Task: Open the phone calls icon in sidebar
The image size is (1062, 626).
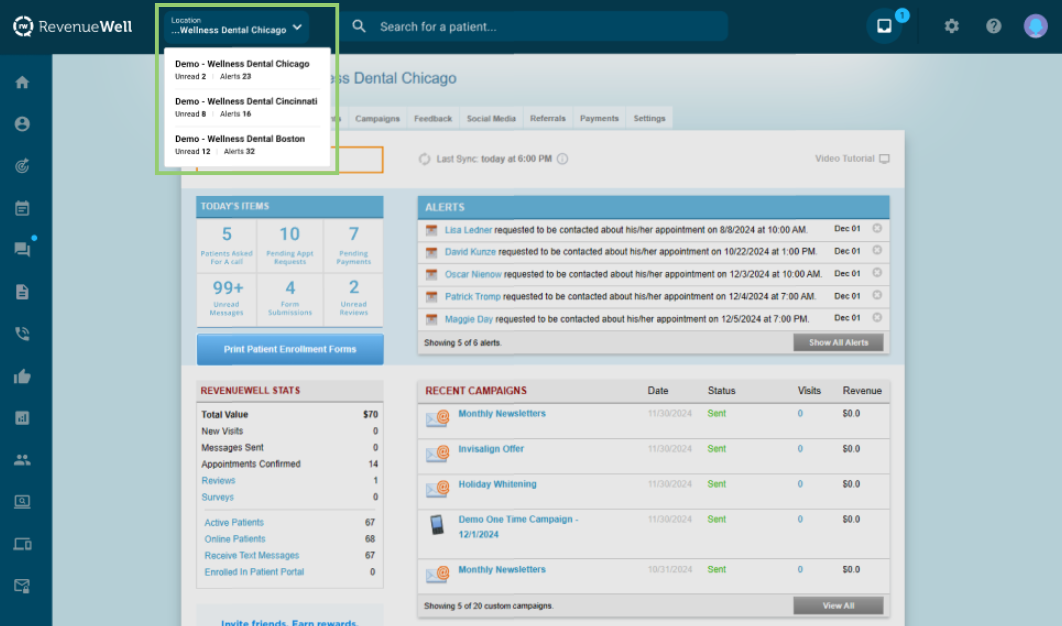Action: coord(22,334)
